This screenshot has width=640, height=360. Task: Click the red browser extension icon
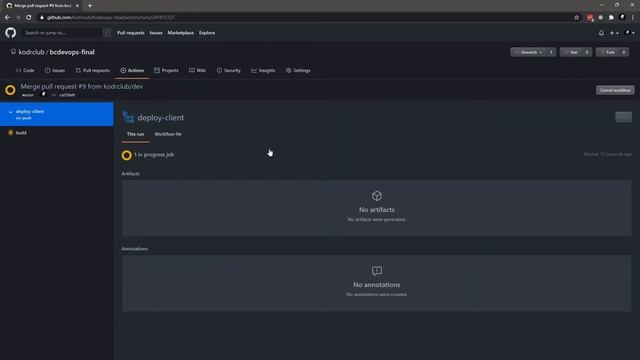pyautogui.click(x=590, y=18)
